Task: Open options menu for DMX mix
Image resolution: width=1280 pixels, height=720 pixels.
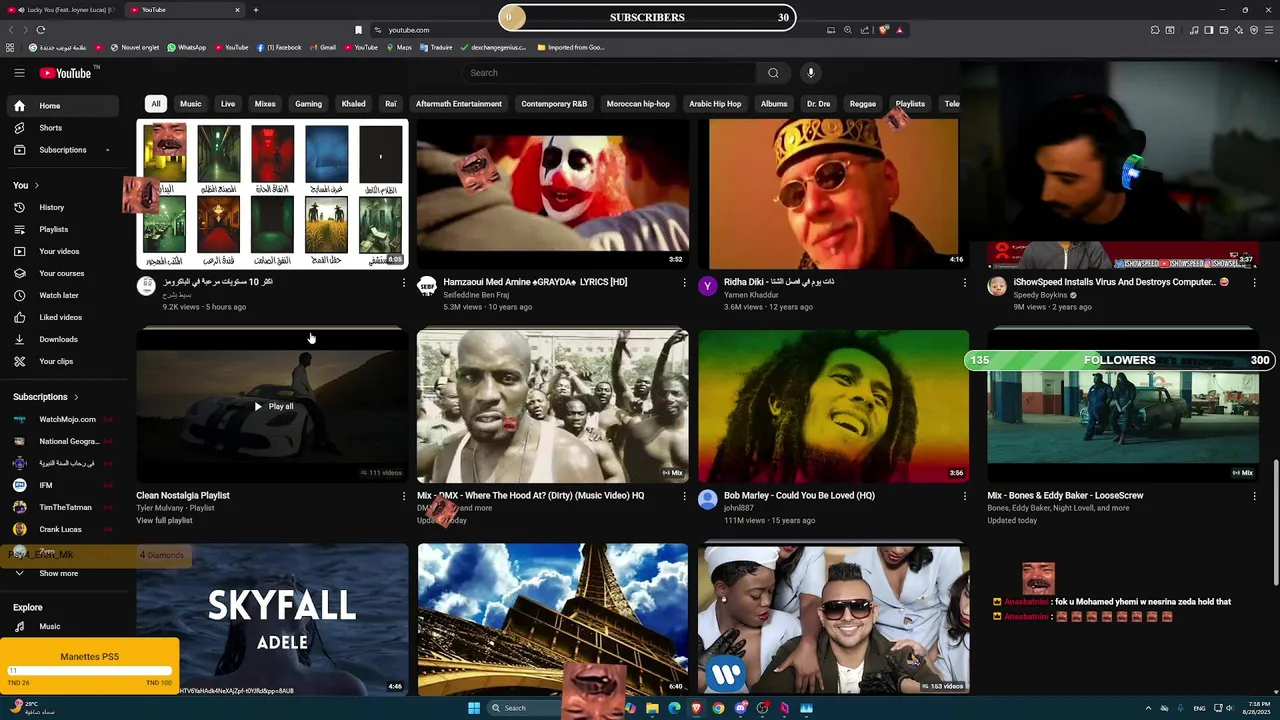Action: click(x=684, y=496)
